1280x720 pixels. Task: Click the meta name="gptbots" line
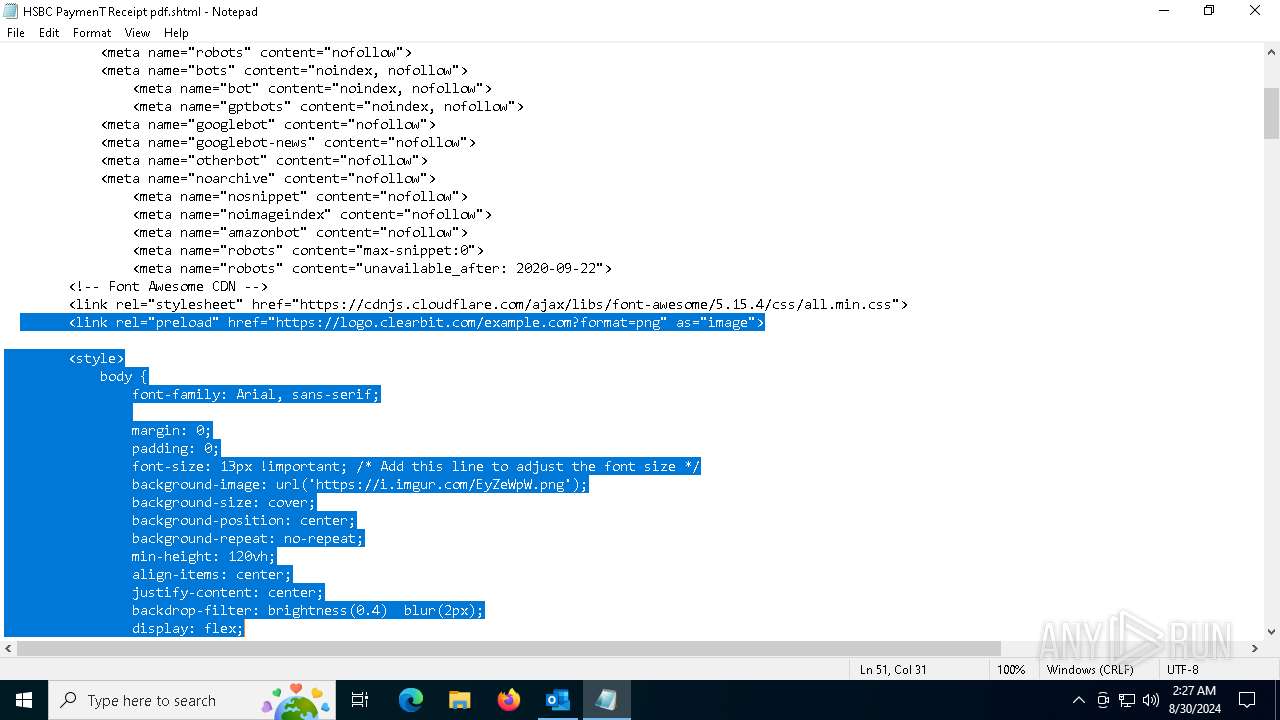coord(328,107)
